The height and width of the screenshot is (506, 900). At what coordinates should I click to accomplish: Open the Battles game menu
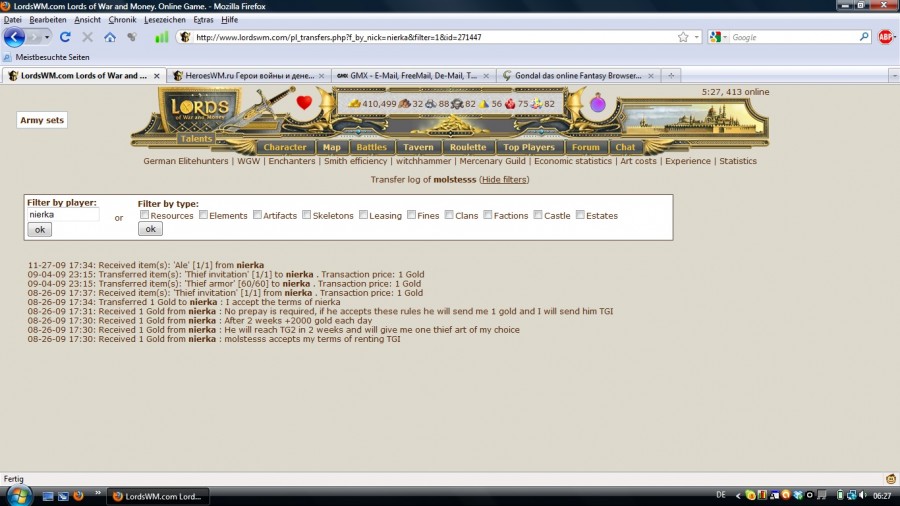pos(371,147)
